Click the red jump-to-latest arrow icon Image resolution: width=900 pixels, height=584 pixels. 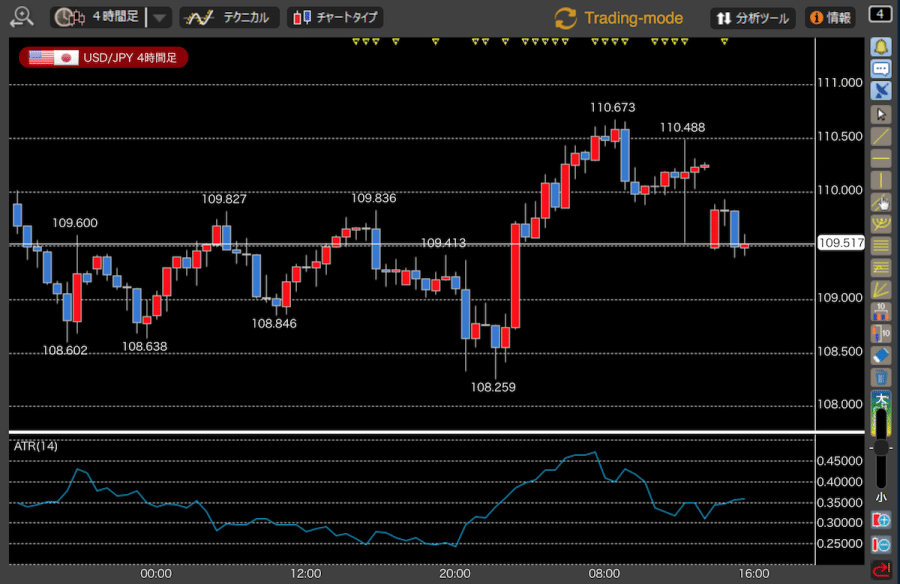tap(881, 570)
